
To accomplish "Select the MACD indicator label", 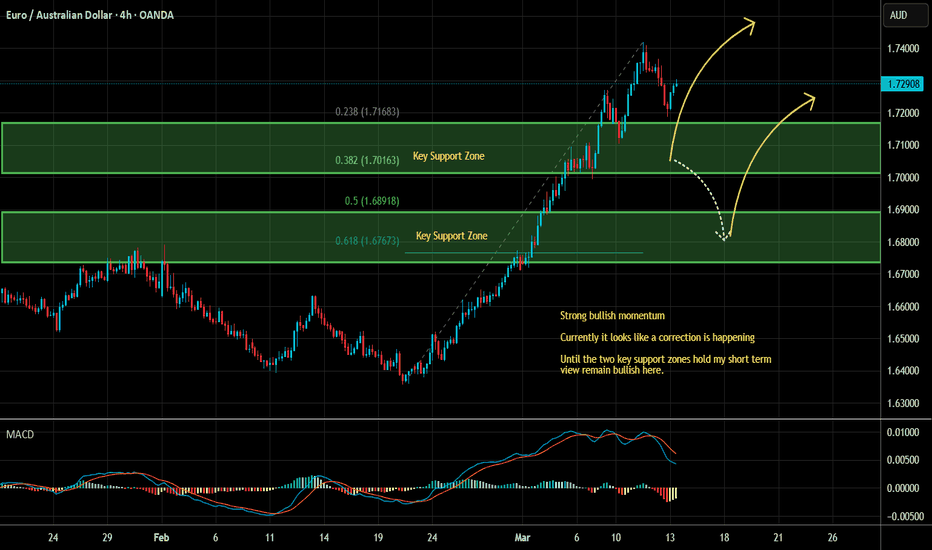I will click(20, 435).
